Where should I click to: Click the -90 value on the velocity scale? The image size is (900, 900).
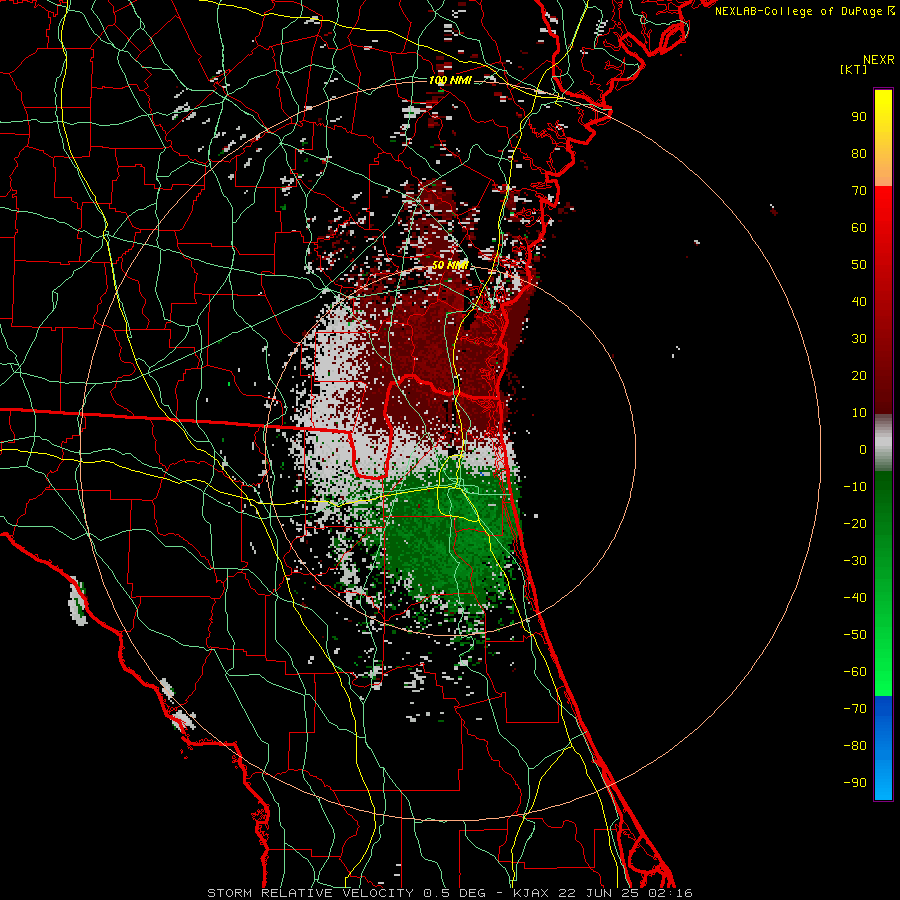[x=855, y=782]
